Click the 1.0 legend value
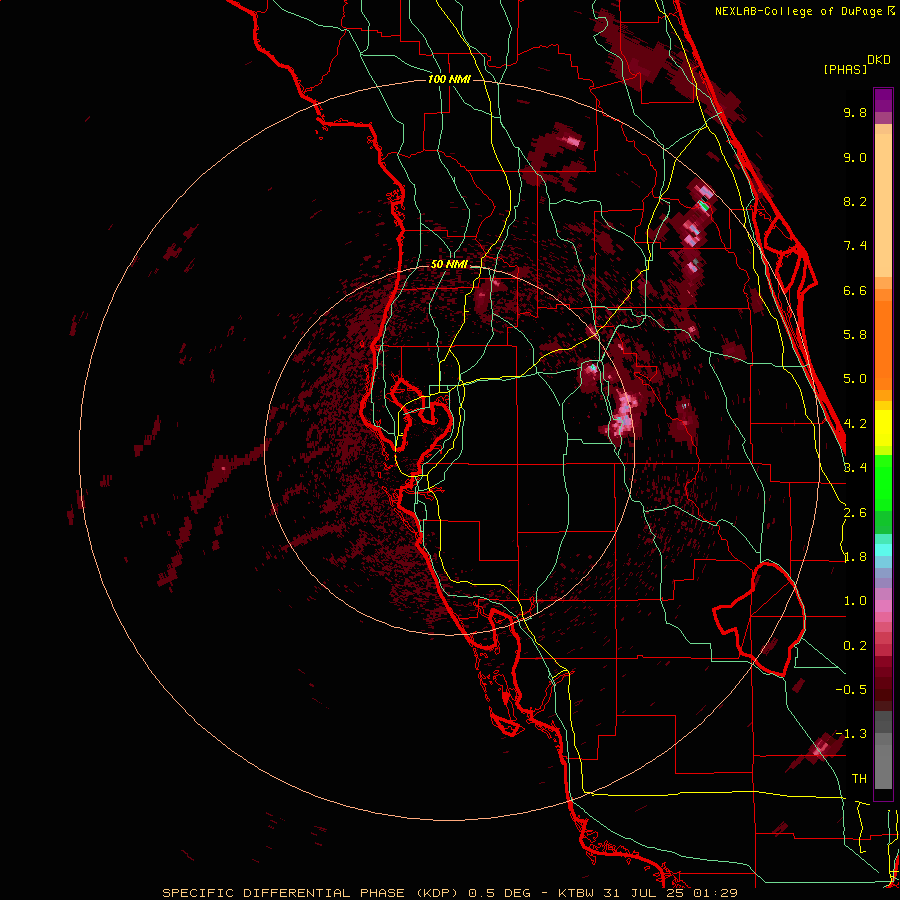Image resolution: width=900 pixels, height=900 pixels. (x=855, y=601)
